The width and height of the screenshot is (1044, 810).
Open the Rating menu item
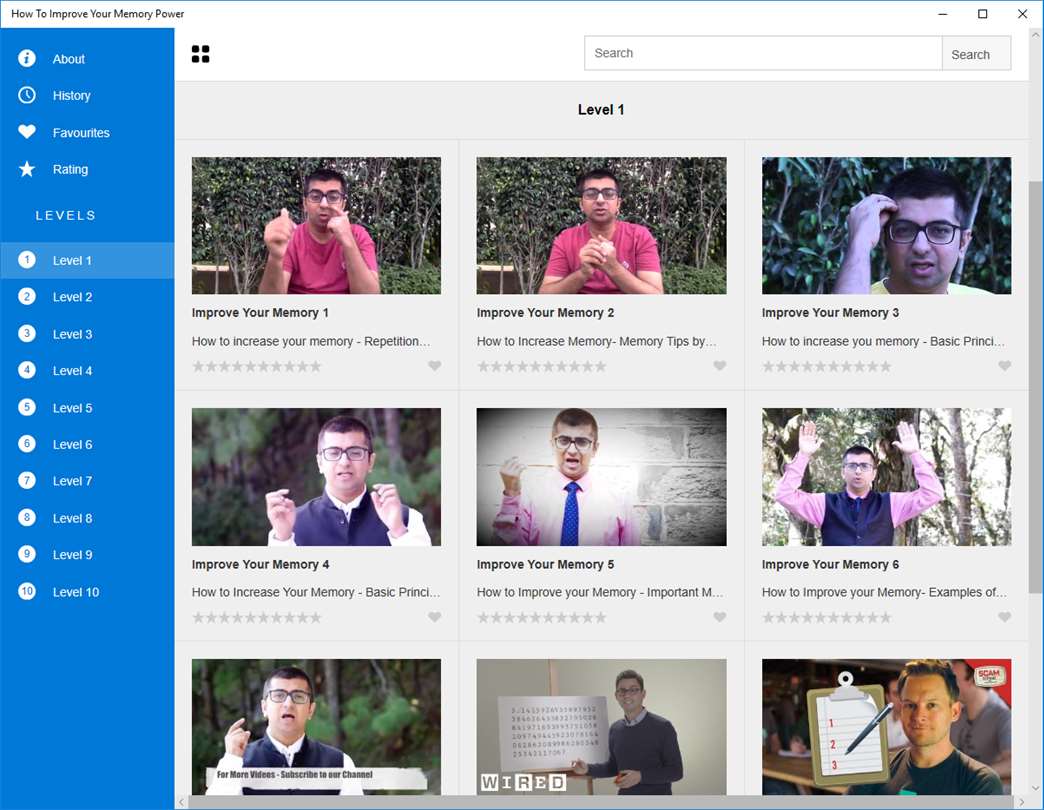pyautogui.click(x=87, y=169)
